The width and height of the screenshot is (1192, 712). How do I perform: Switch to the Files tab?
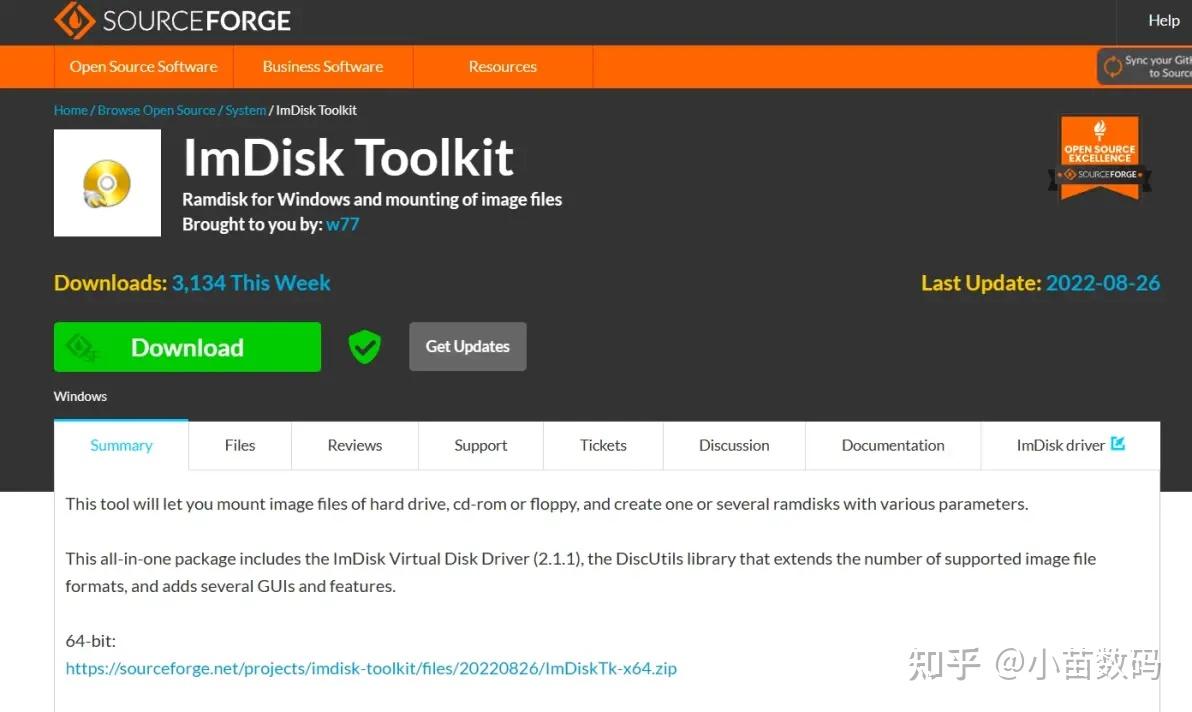[239, 445]
